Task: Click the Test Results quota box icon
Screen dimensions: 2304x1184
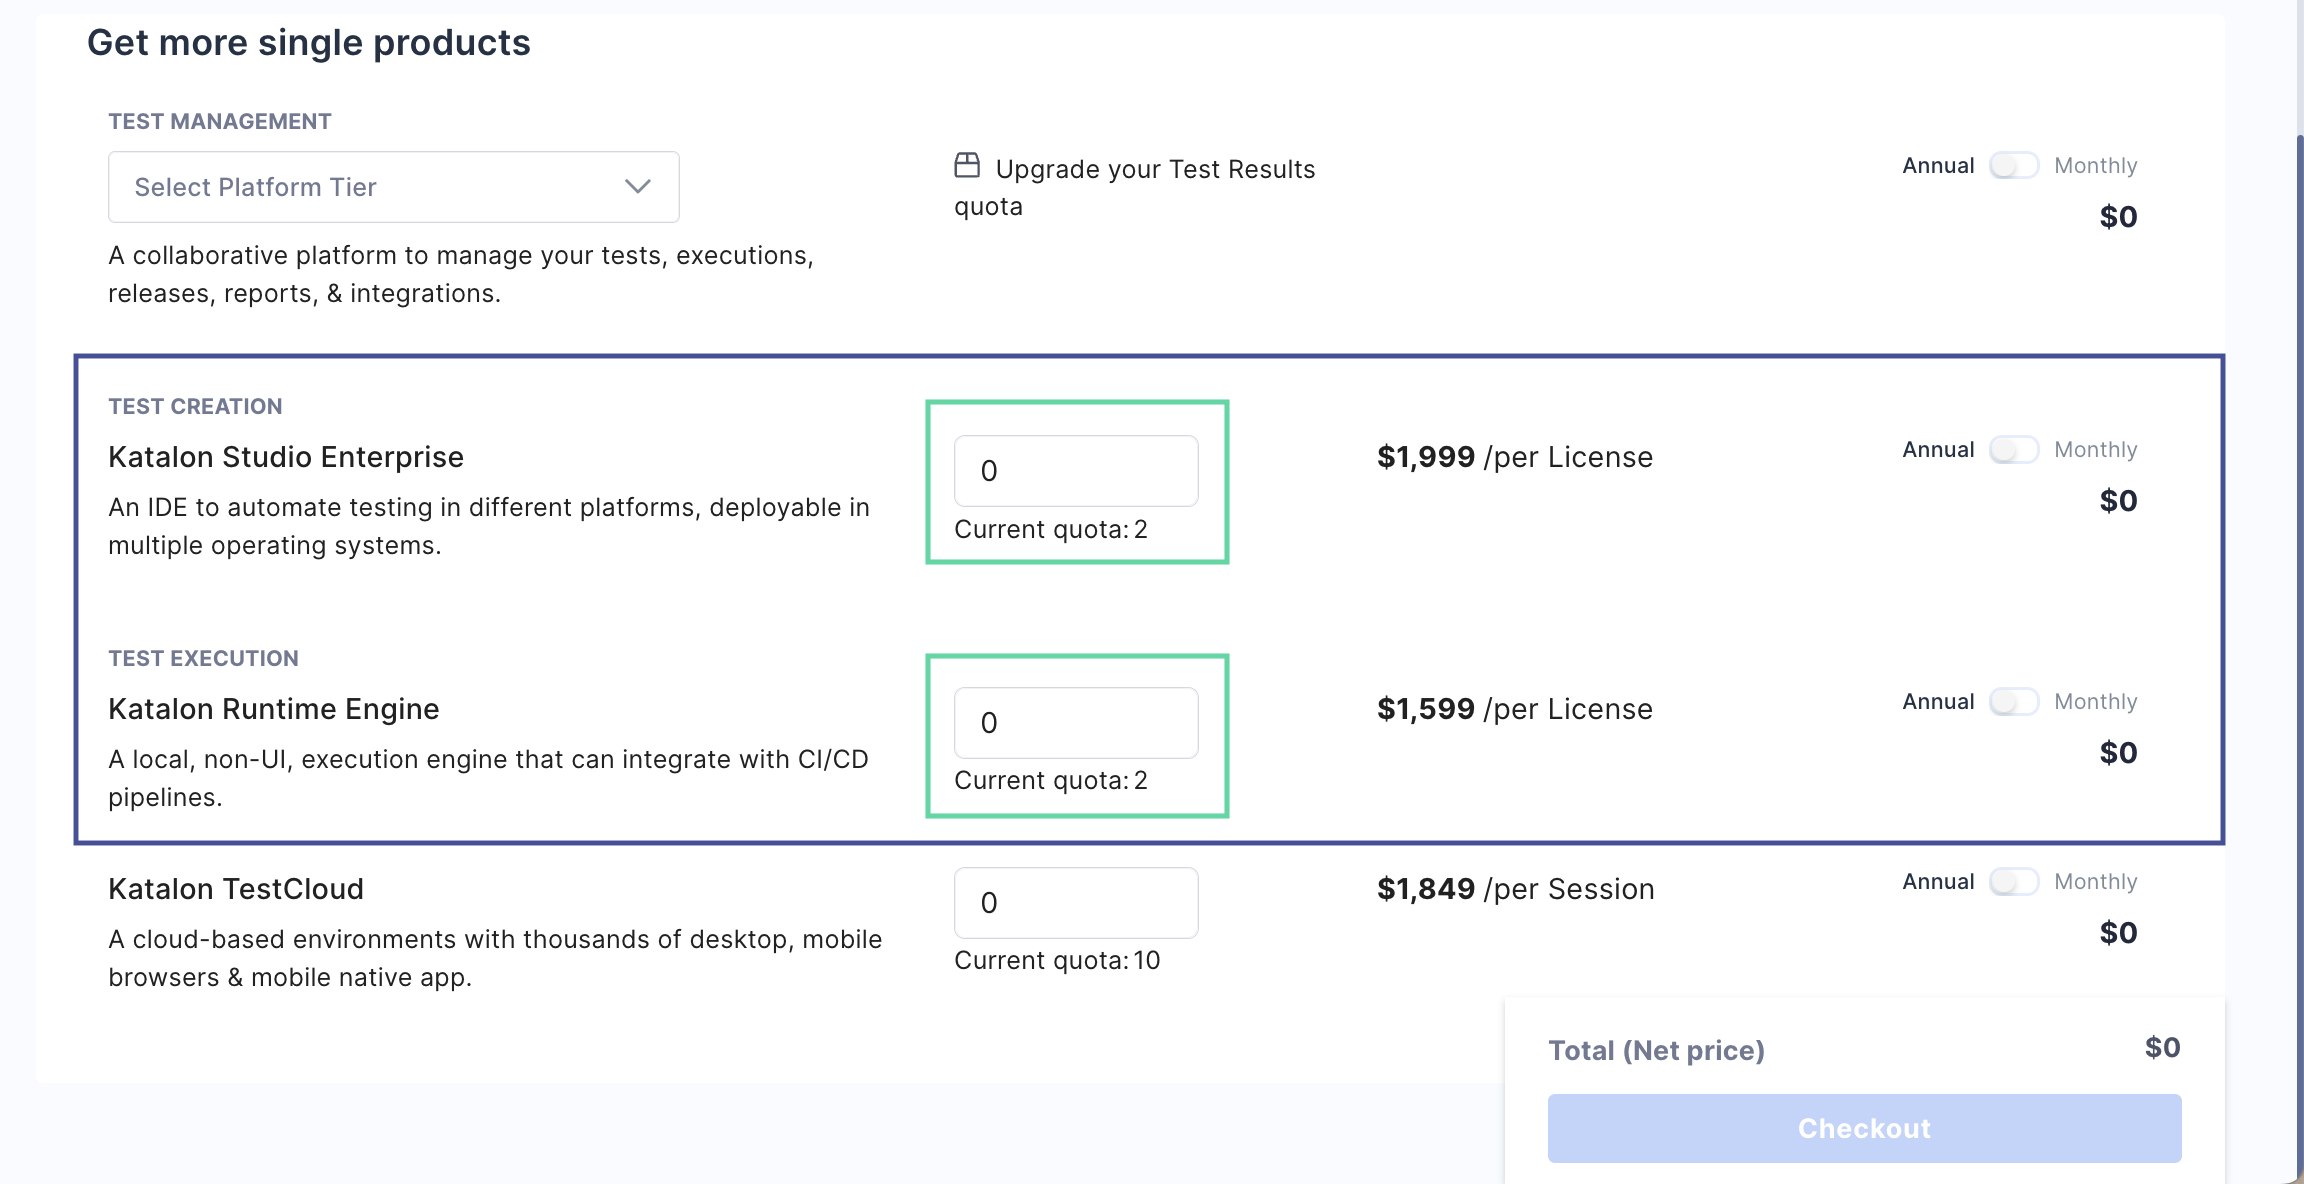Action: tap(967, 165)
